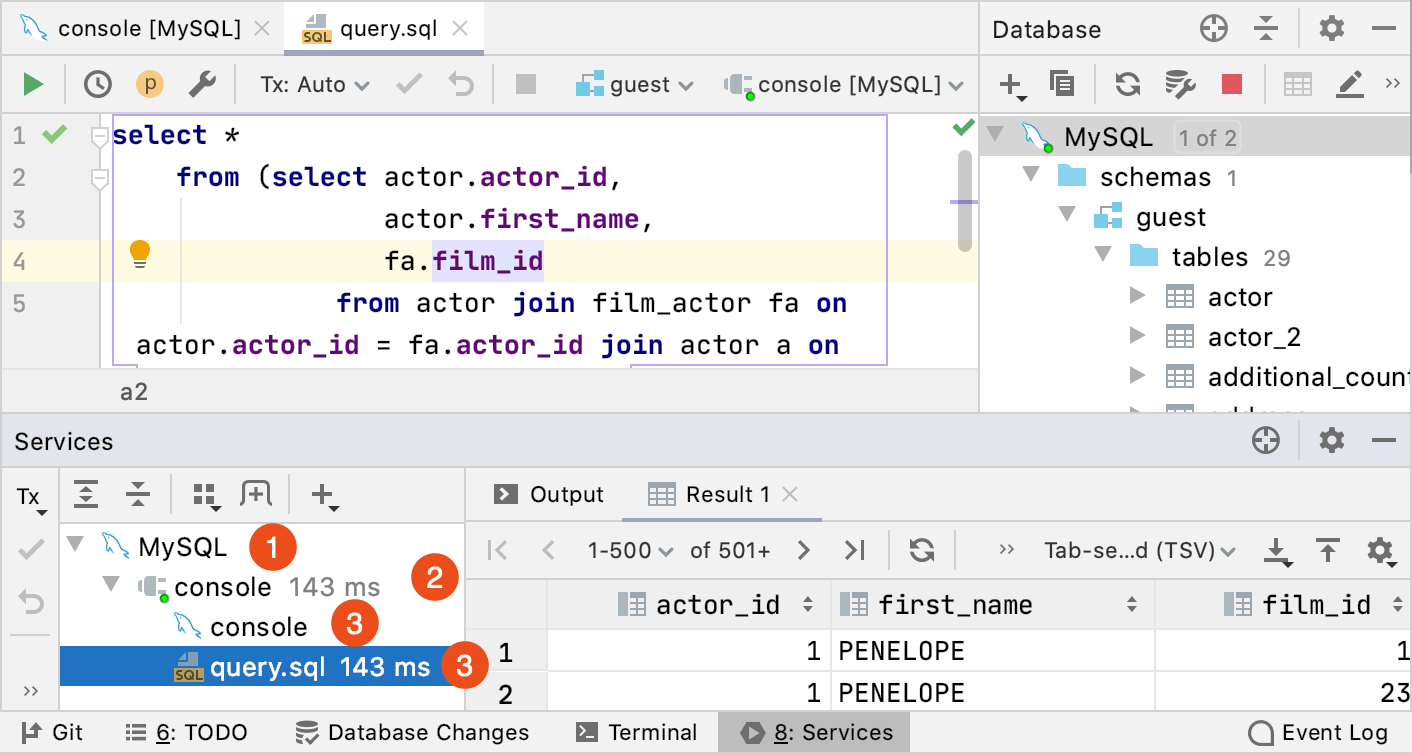
Task: Expand all services tree icon
Action: [x=86, y=493]
